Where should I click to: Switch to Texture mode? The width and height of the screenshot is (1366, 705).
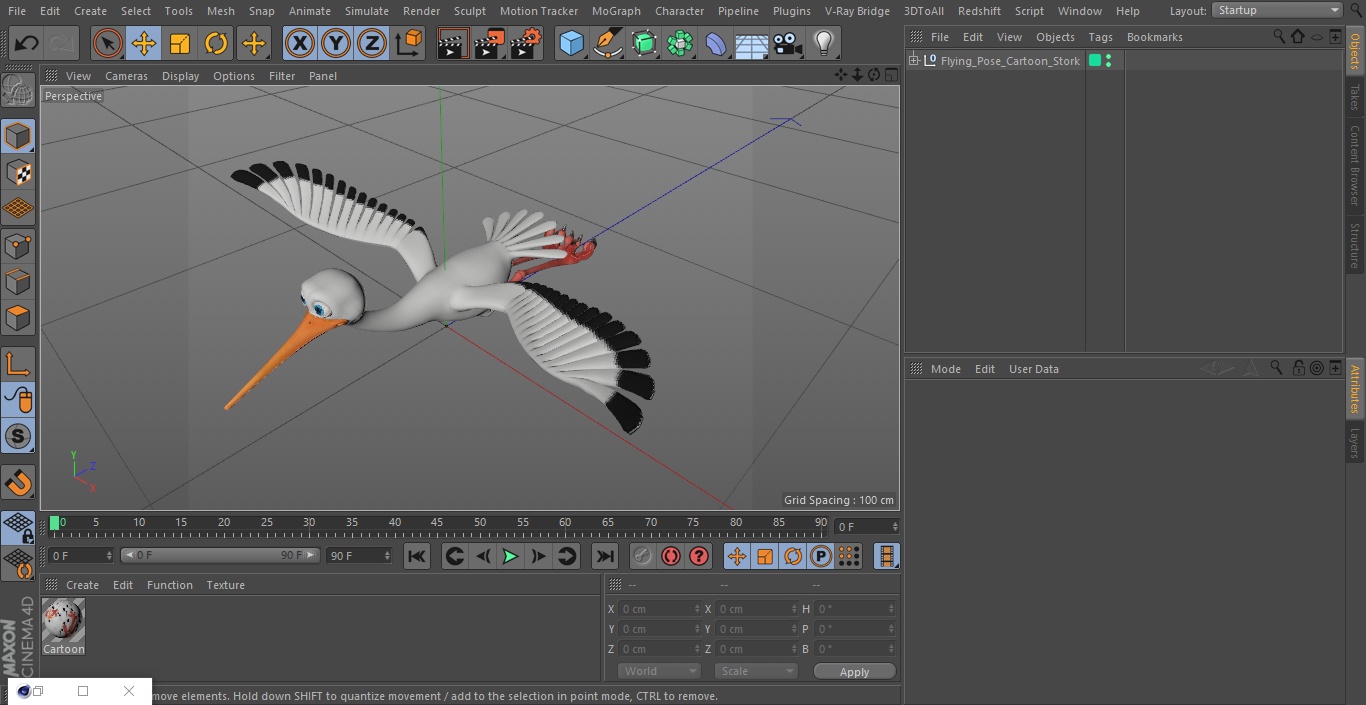[18, 172]
